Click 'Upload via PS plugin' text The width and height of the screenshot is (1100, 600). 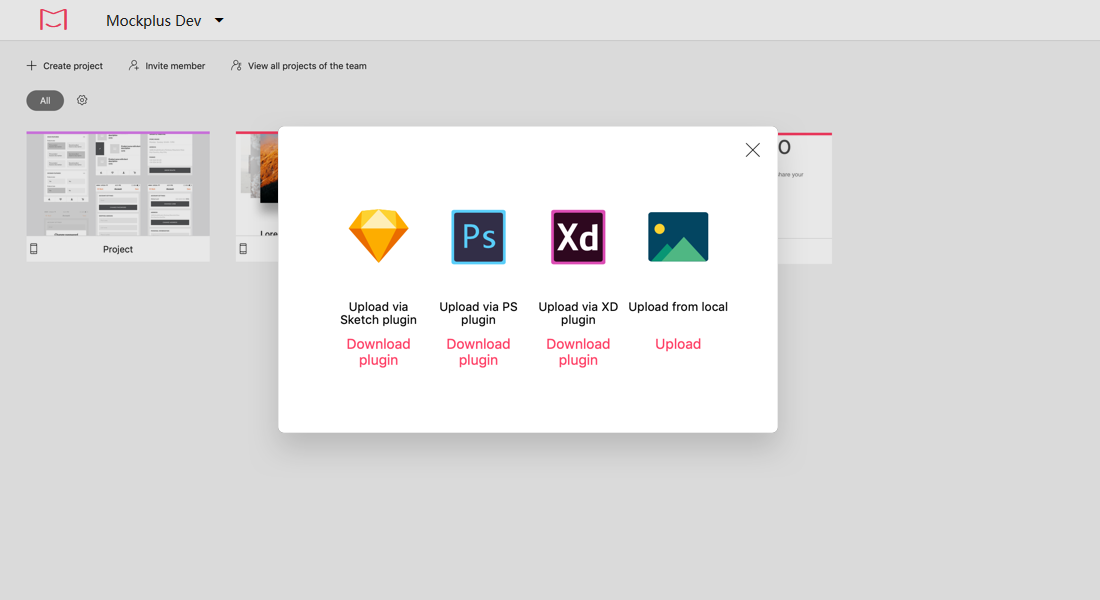pos(478,314)
